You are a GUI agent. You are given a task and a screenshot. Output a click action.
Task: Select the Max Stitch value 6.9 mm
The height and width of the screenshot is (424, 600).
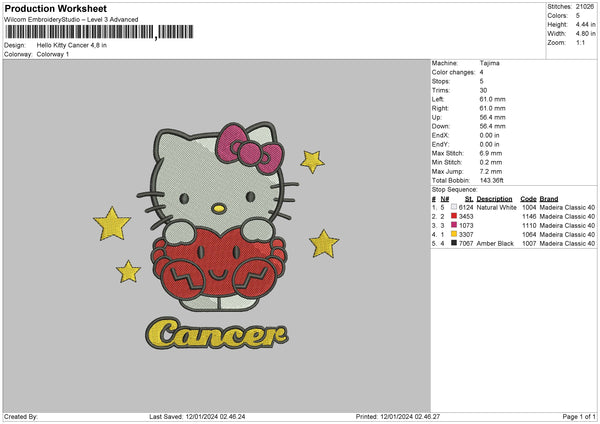point(491,153)
